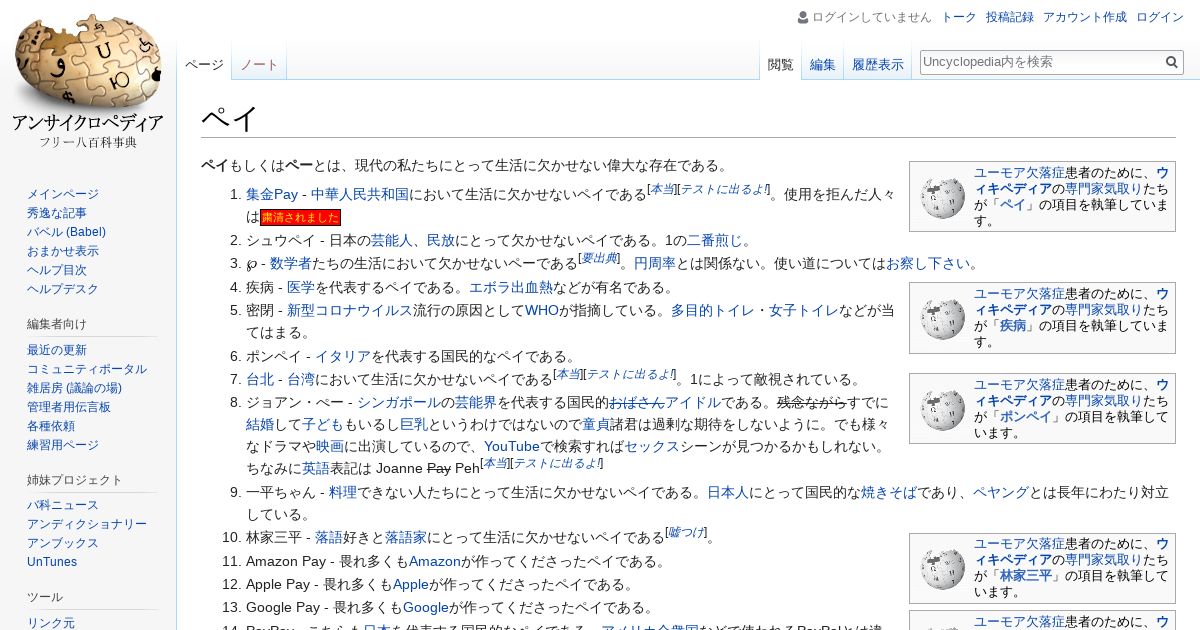Go to メインページ in sidebar
The height and width of the screenshot is (630, 1200).
click(x=63, y=194)
